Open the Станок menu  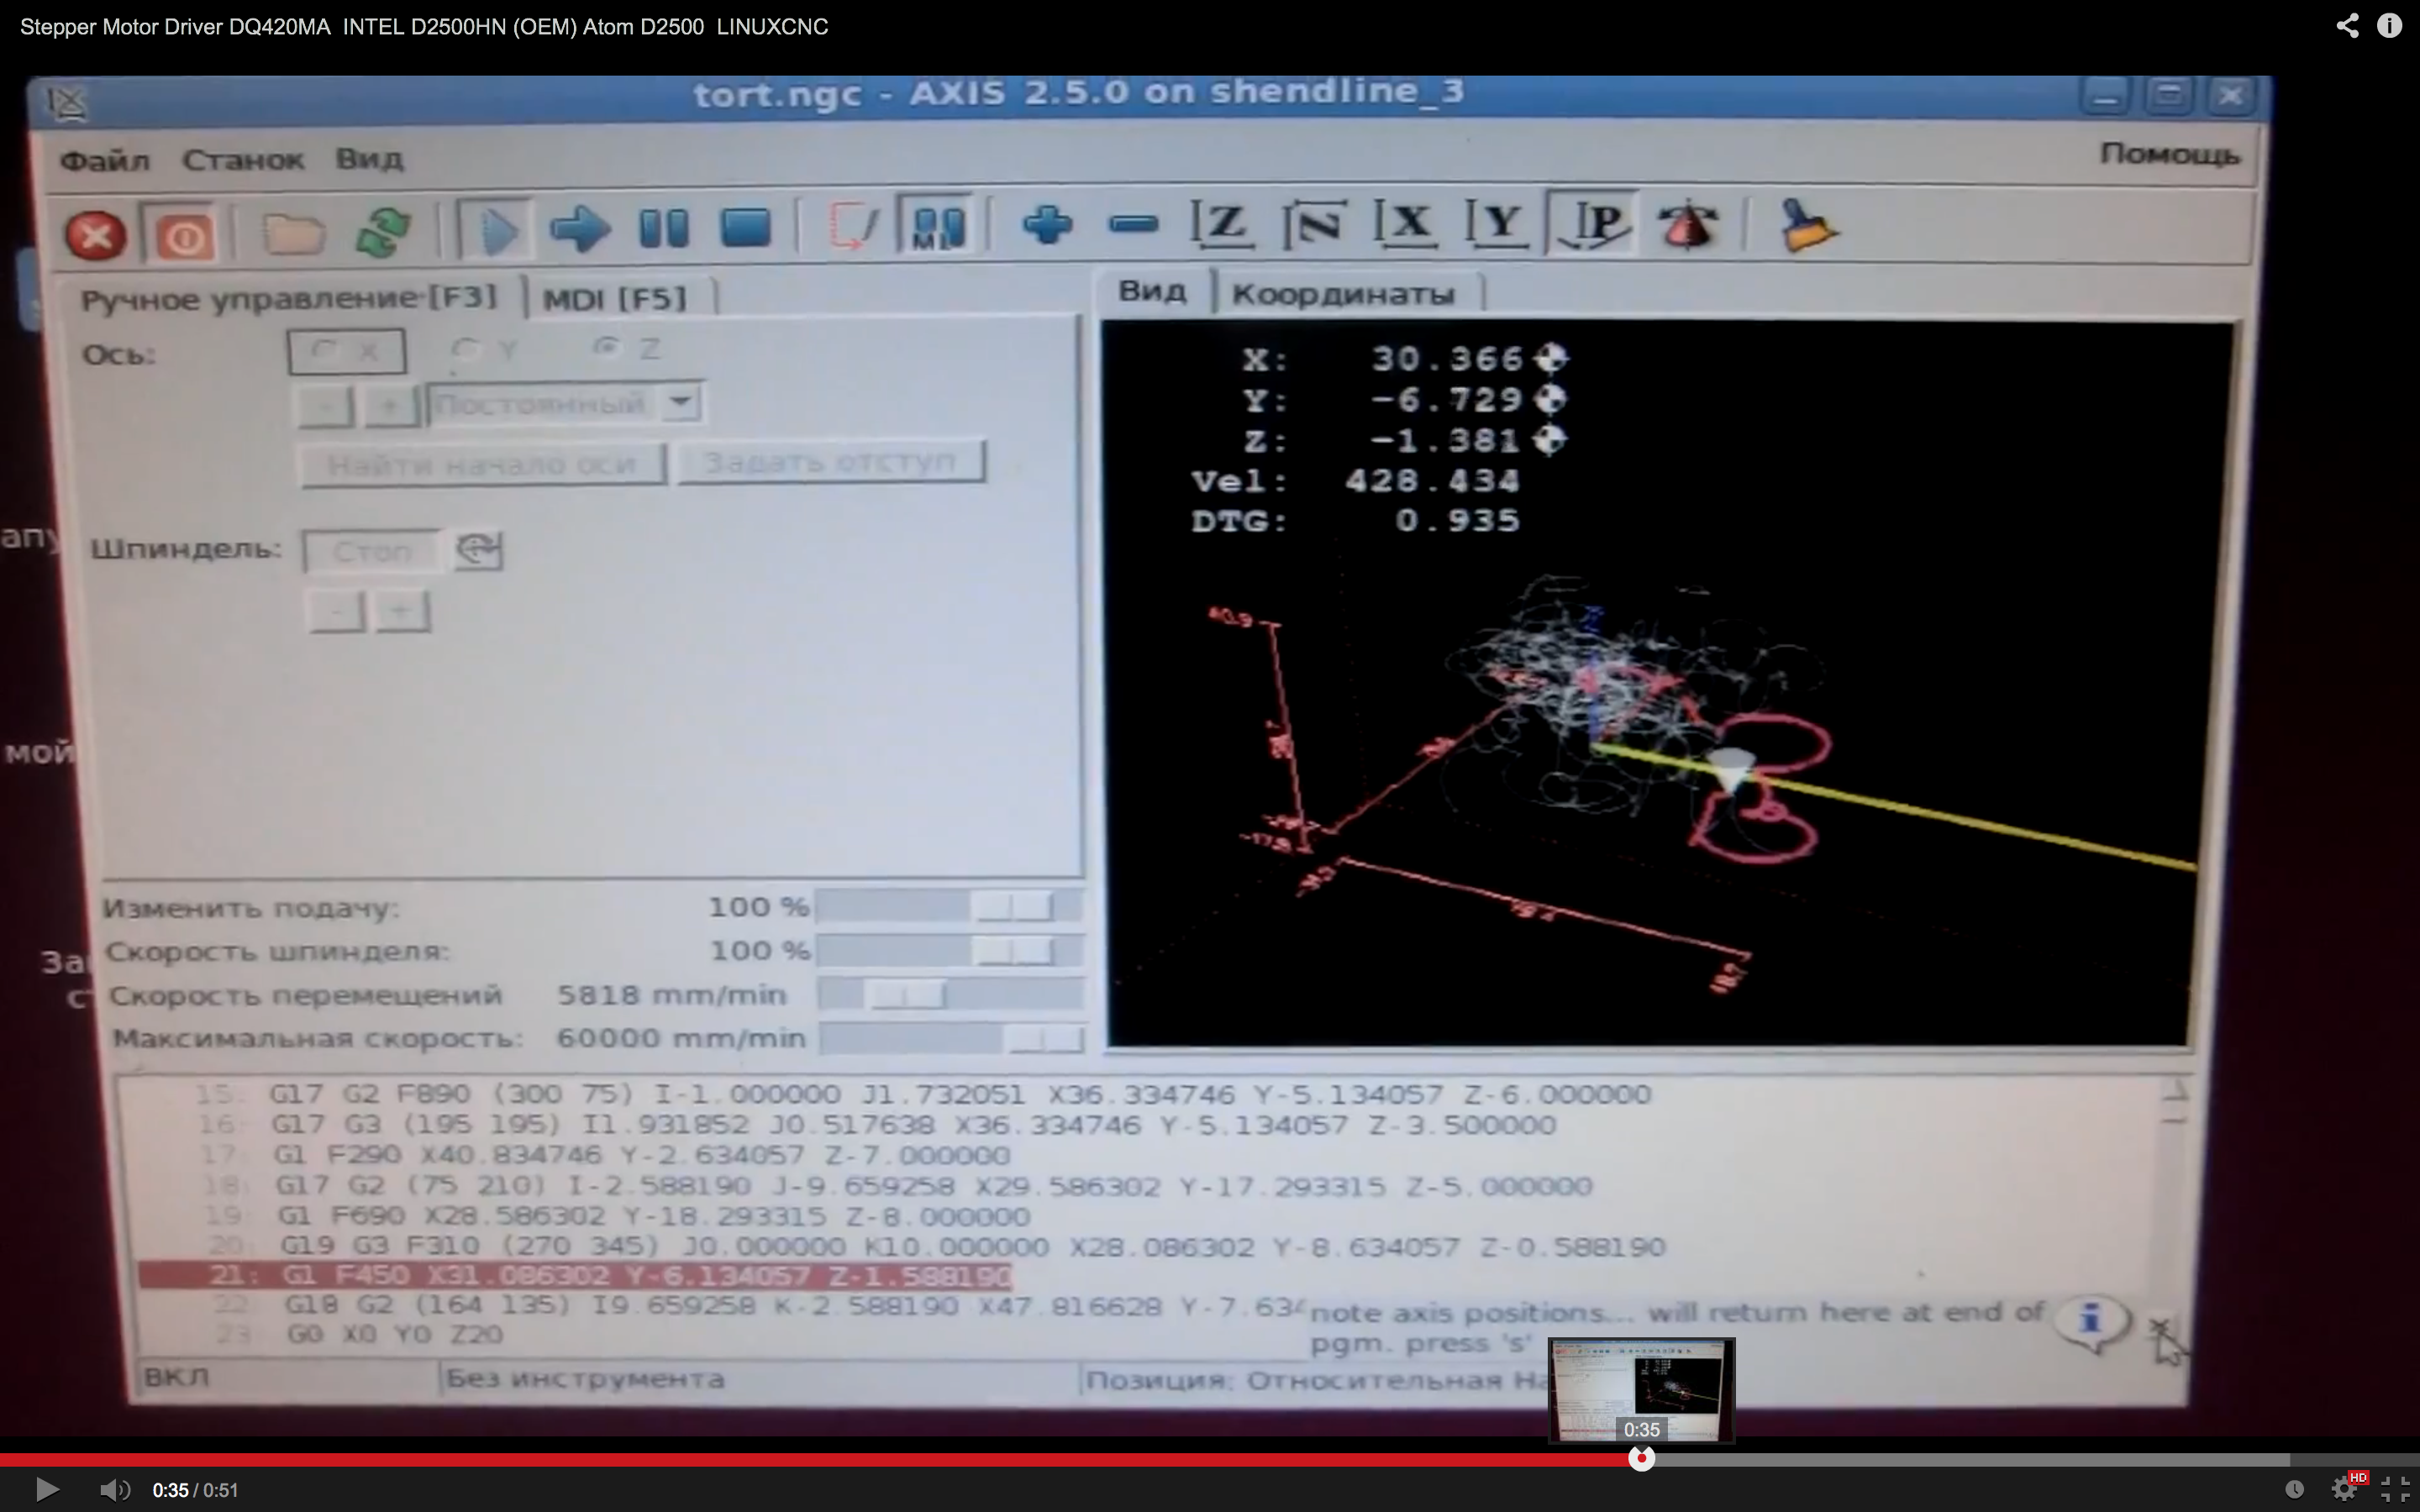(243, 160)
